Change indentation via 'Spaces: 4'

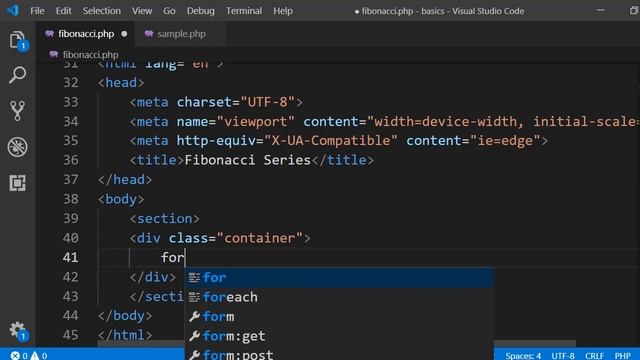(x=523, y=356)
